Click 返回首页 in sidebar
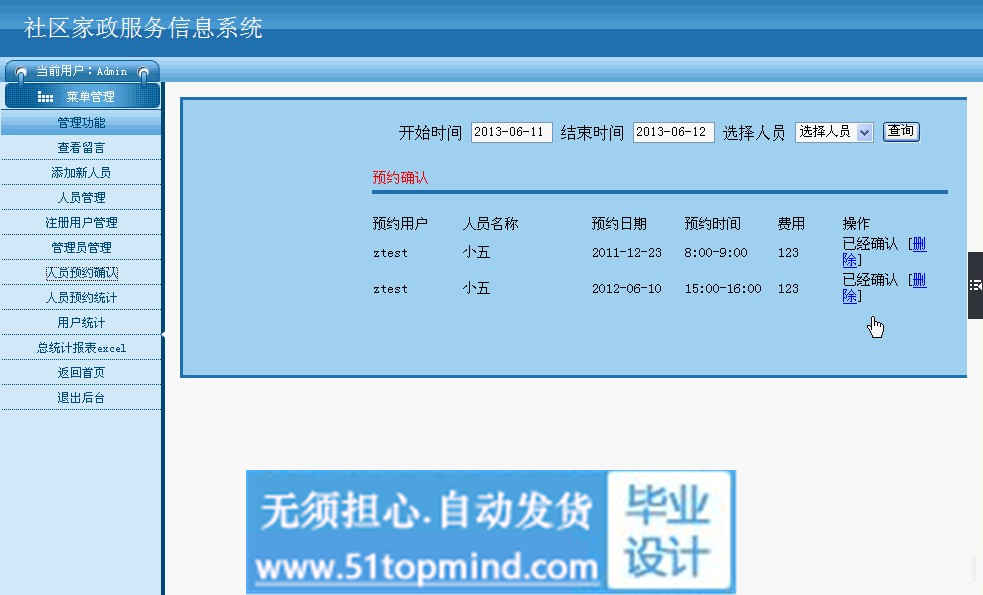 (81, 373)
